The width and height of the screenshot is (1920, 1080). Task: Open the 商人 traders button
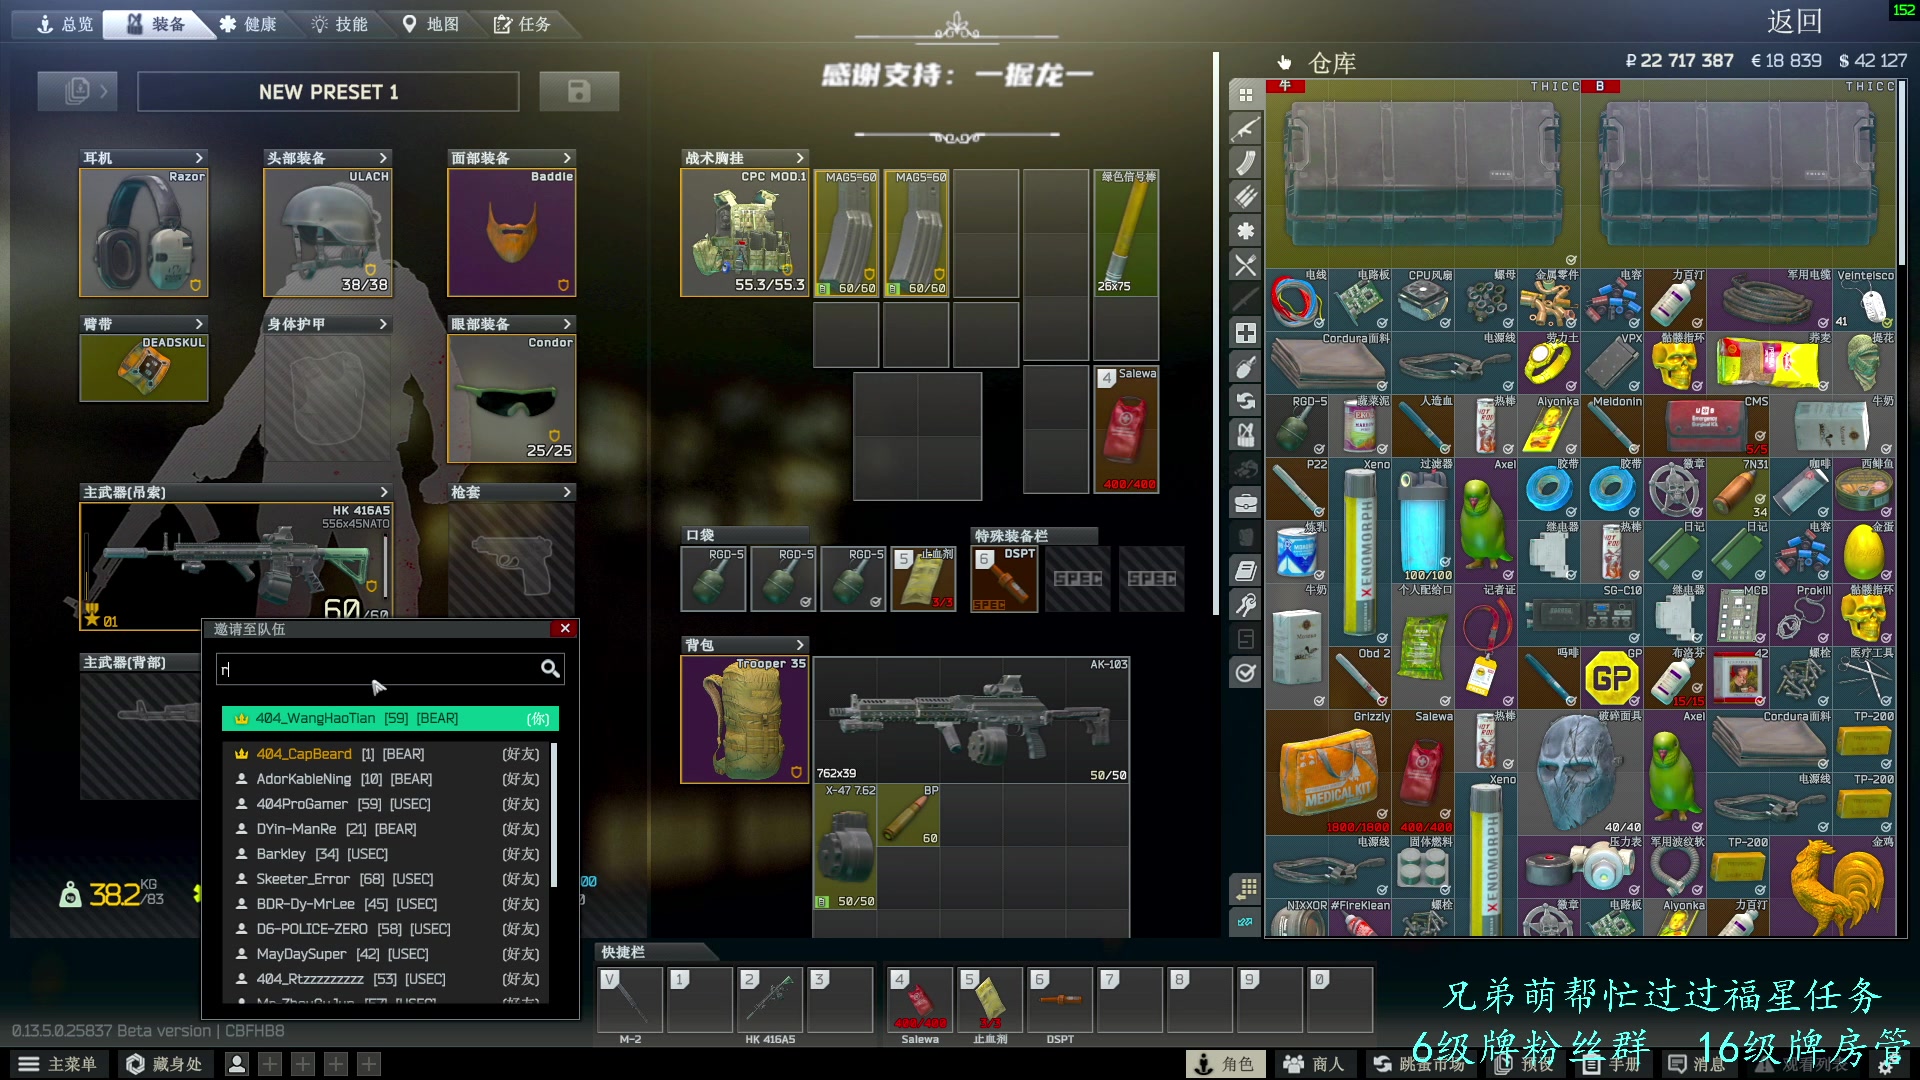(x=1315, y=1064)
